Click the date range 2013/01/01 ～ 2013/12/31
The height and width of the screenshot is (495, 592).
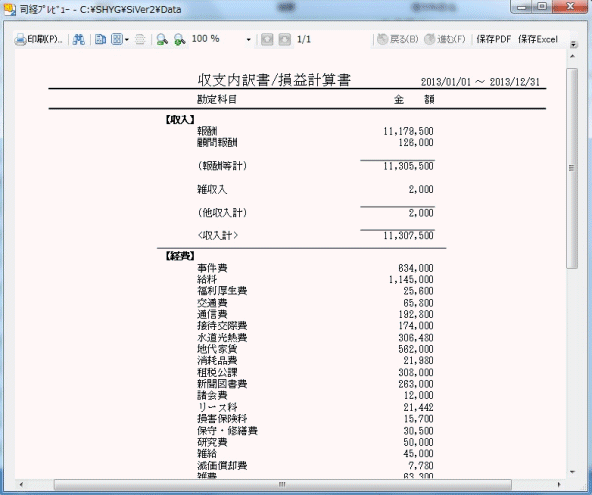pos(480,82)
